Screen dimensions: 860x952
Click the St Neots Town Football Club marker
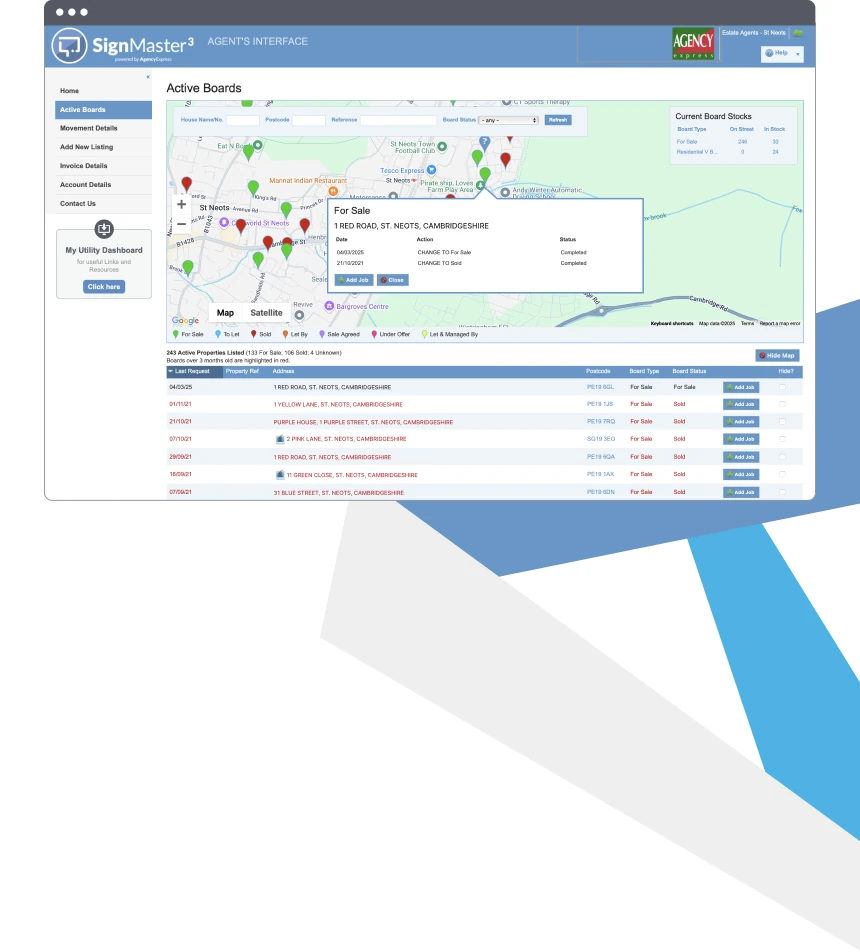tap(442, 146)
